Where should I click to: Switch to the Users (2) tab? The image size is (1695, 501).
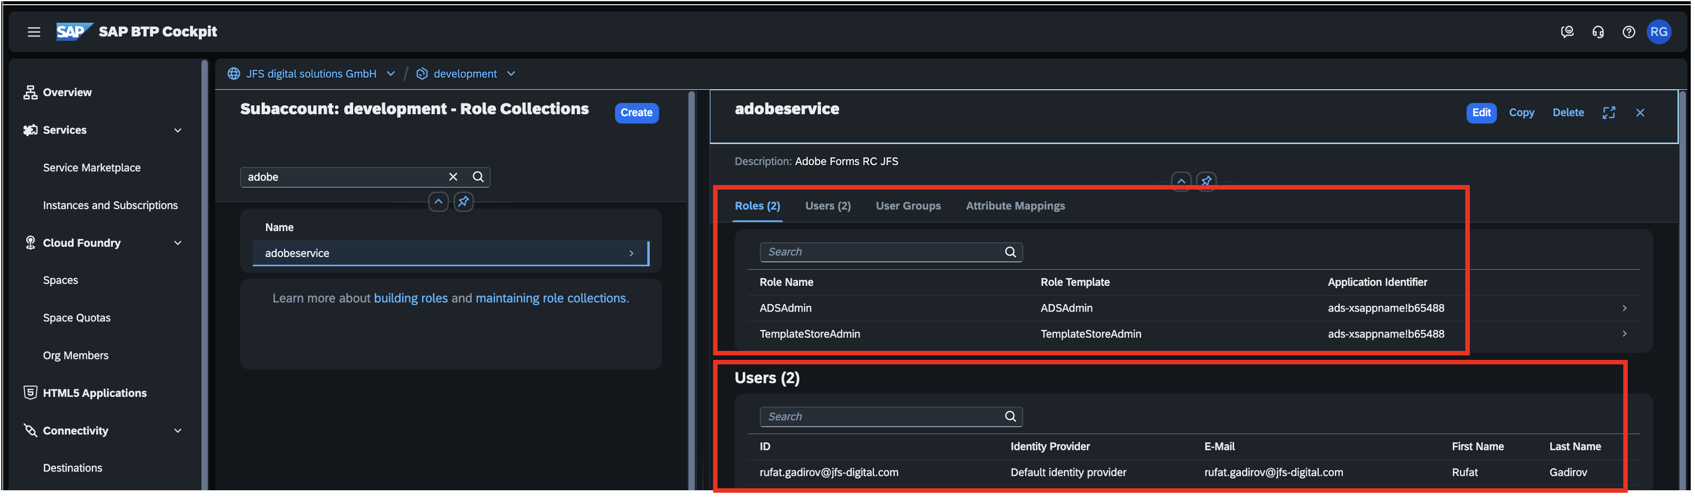click(x=827, y=206)
